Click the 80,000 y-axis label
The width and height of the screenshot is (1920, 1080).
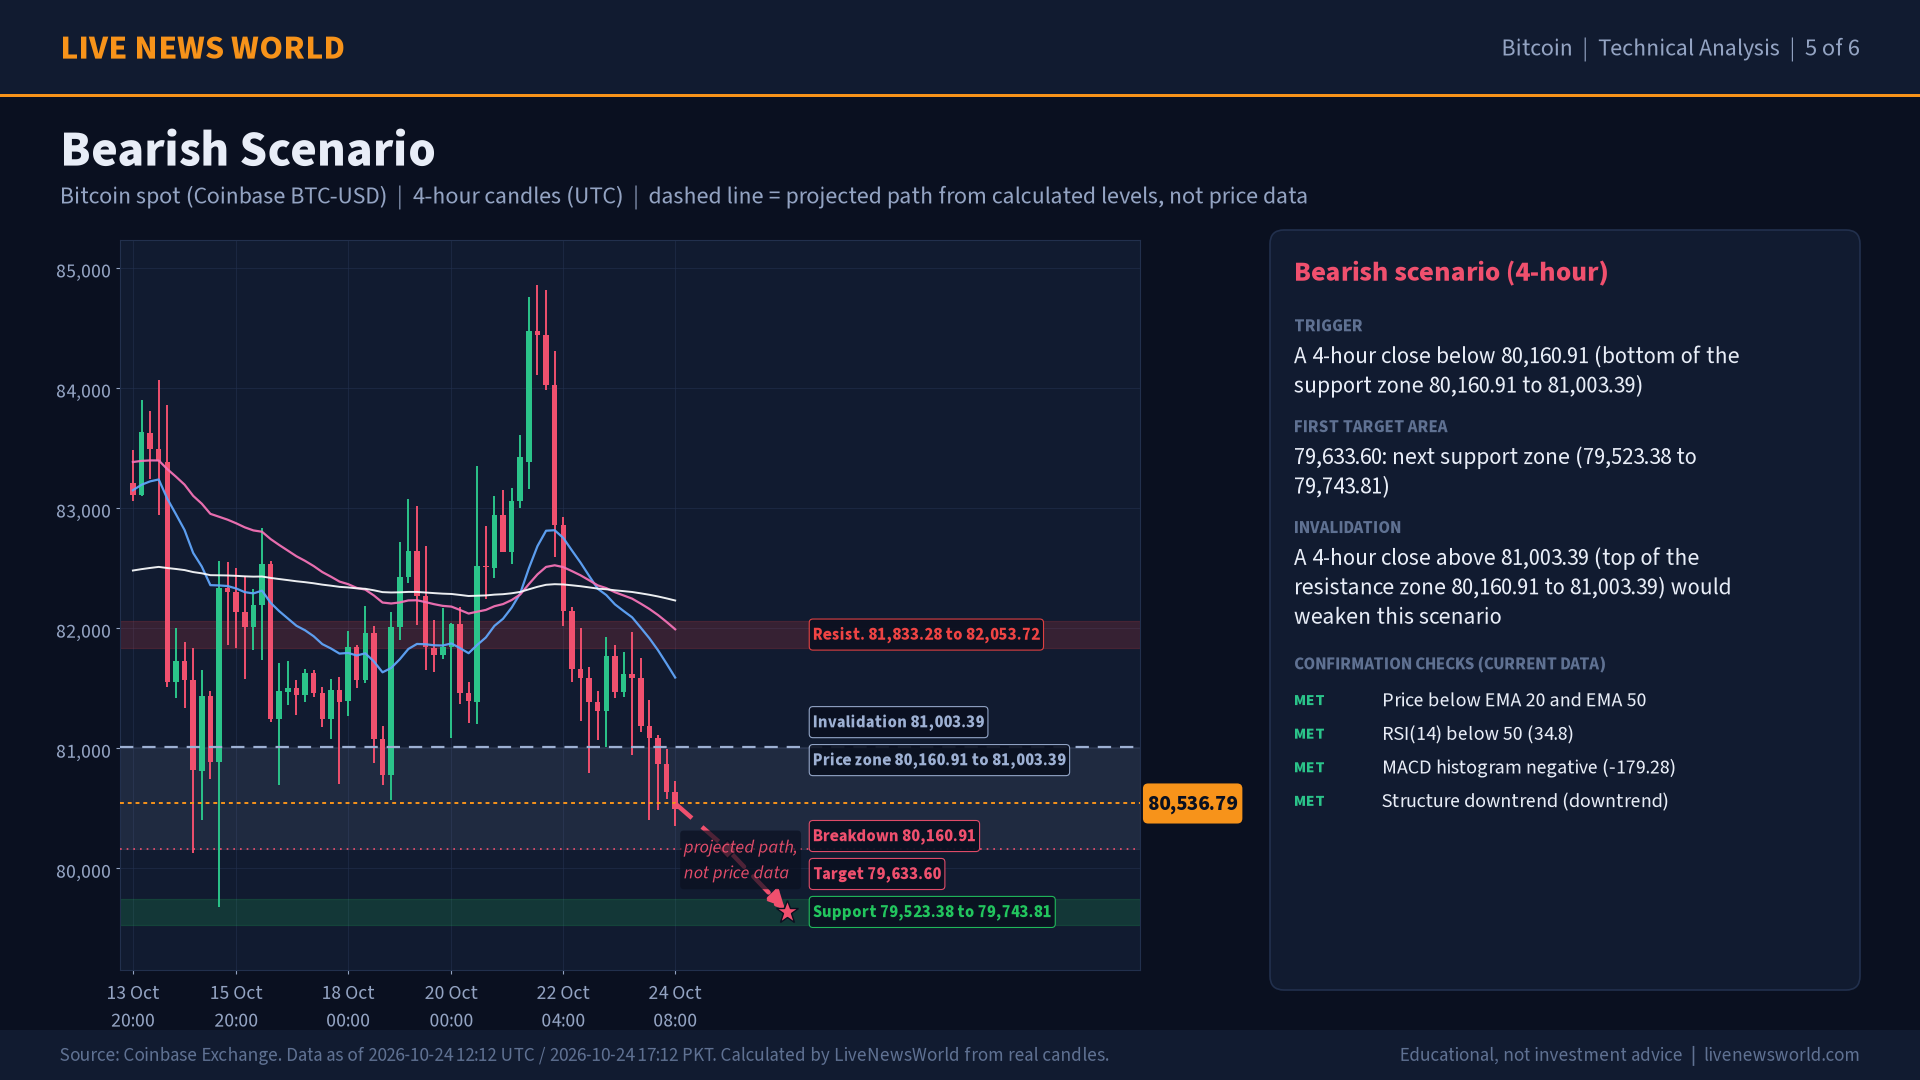click(x=83, y=871)
